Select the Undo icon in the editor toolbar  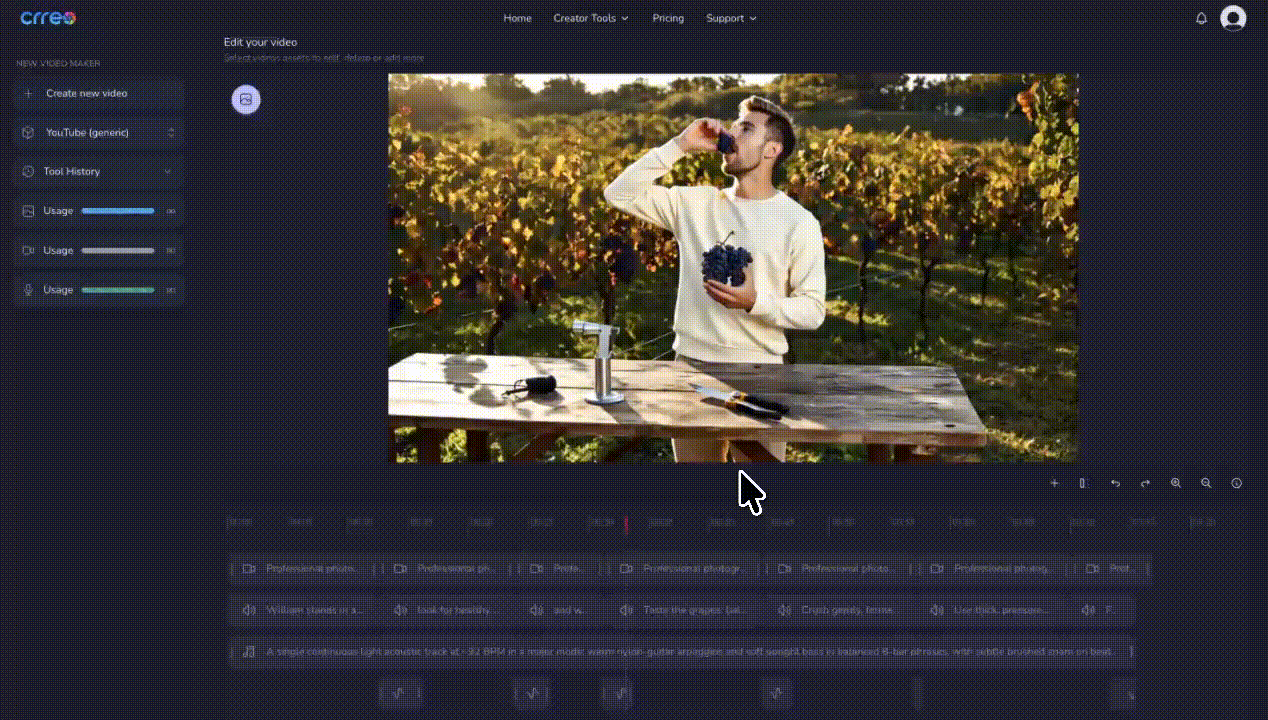[x=1115, y=483]
